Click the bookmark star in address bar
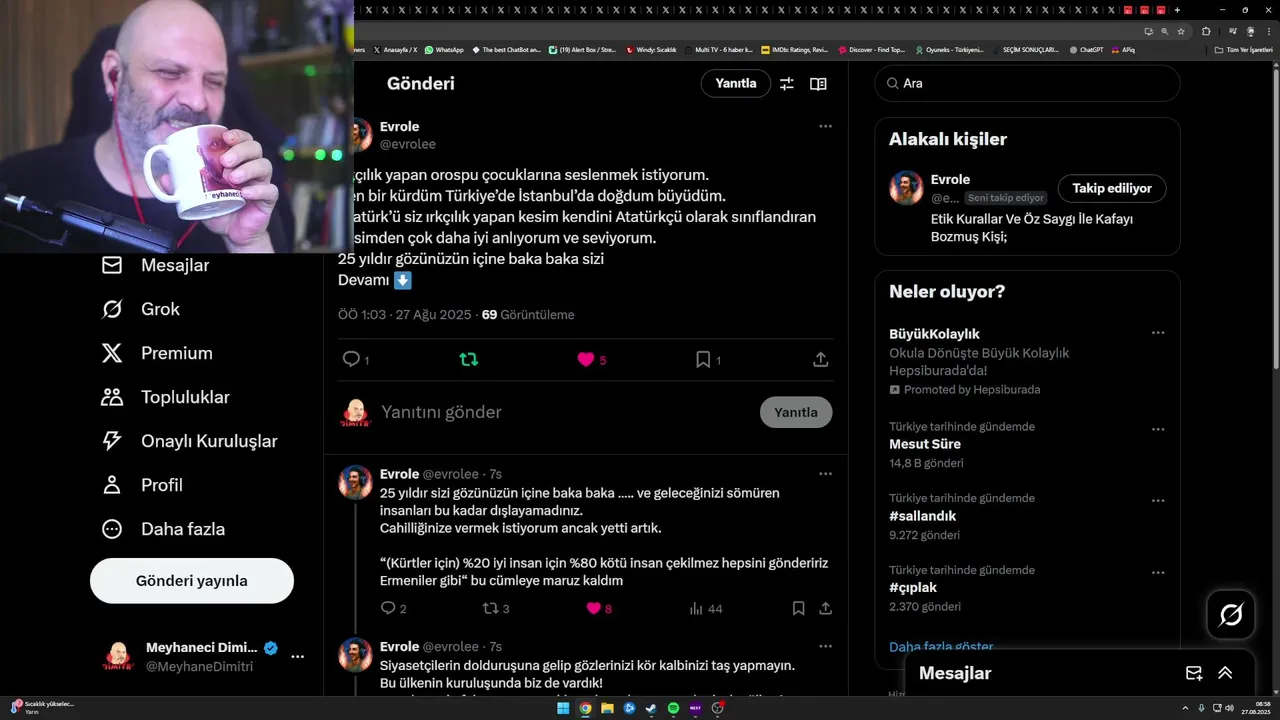 pyautogui.click(x=1181, y=31)
